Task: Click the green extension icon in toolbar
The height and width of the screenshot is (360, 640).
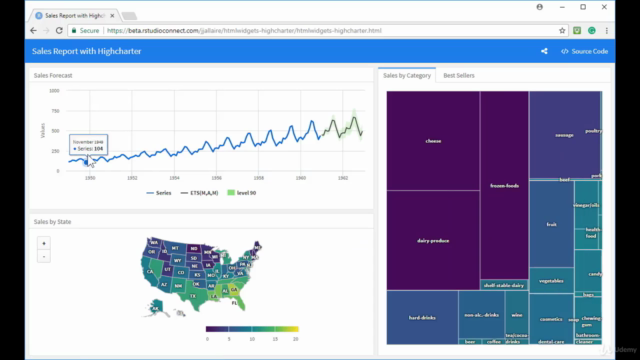Action: pyautogui.click(x=577, y=31)
